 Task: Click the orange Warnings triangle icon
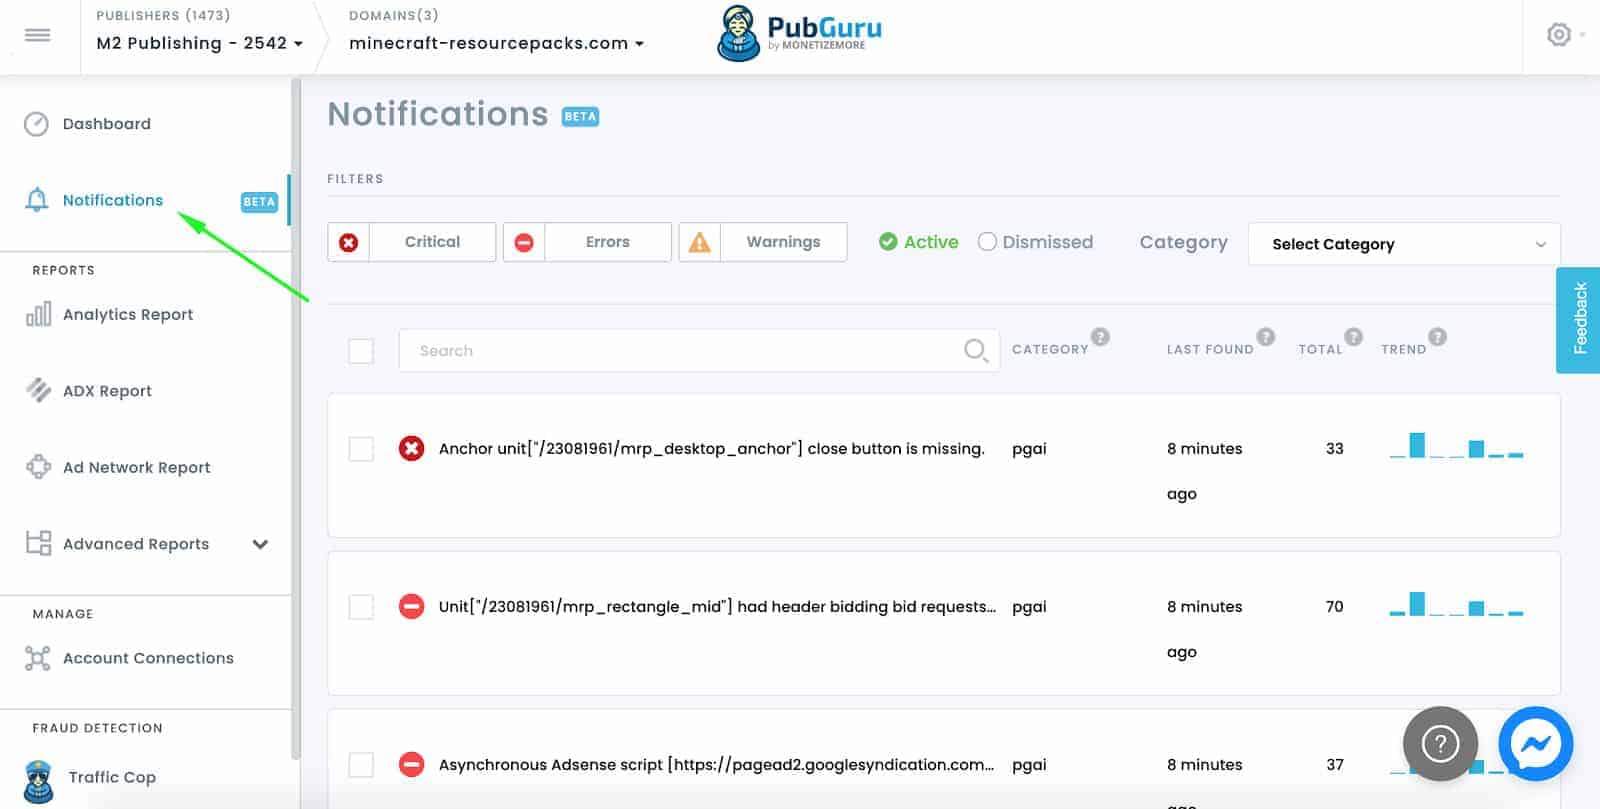click(700, 242)
